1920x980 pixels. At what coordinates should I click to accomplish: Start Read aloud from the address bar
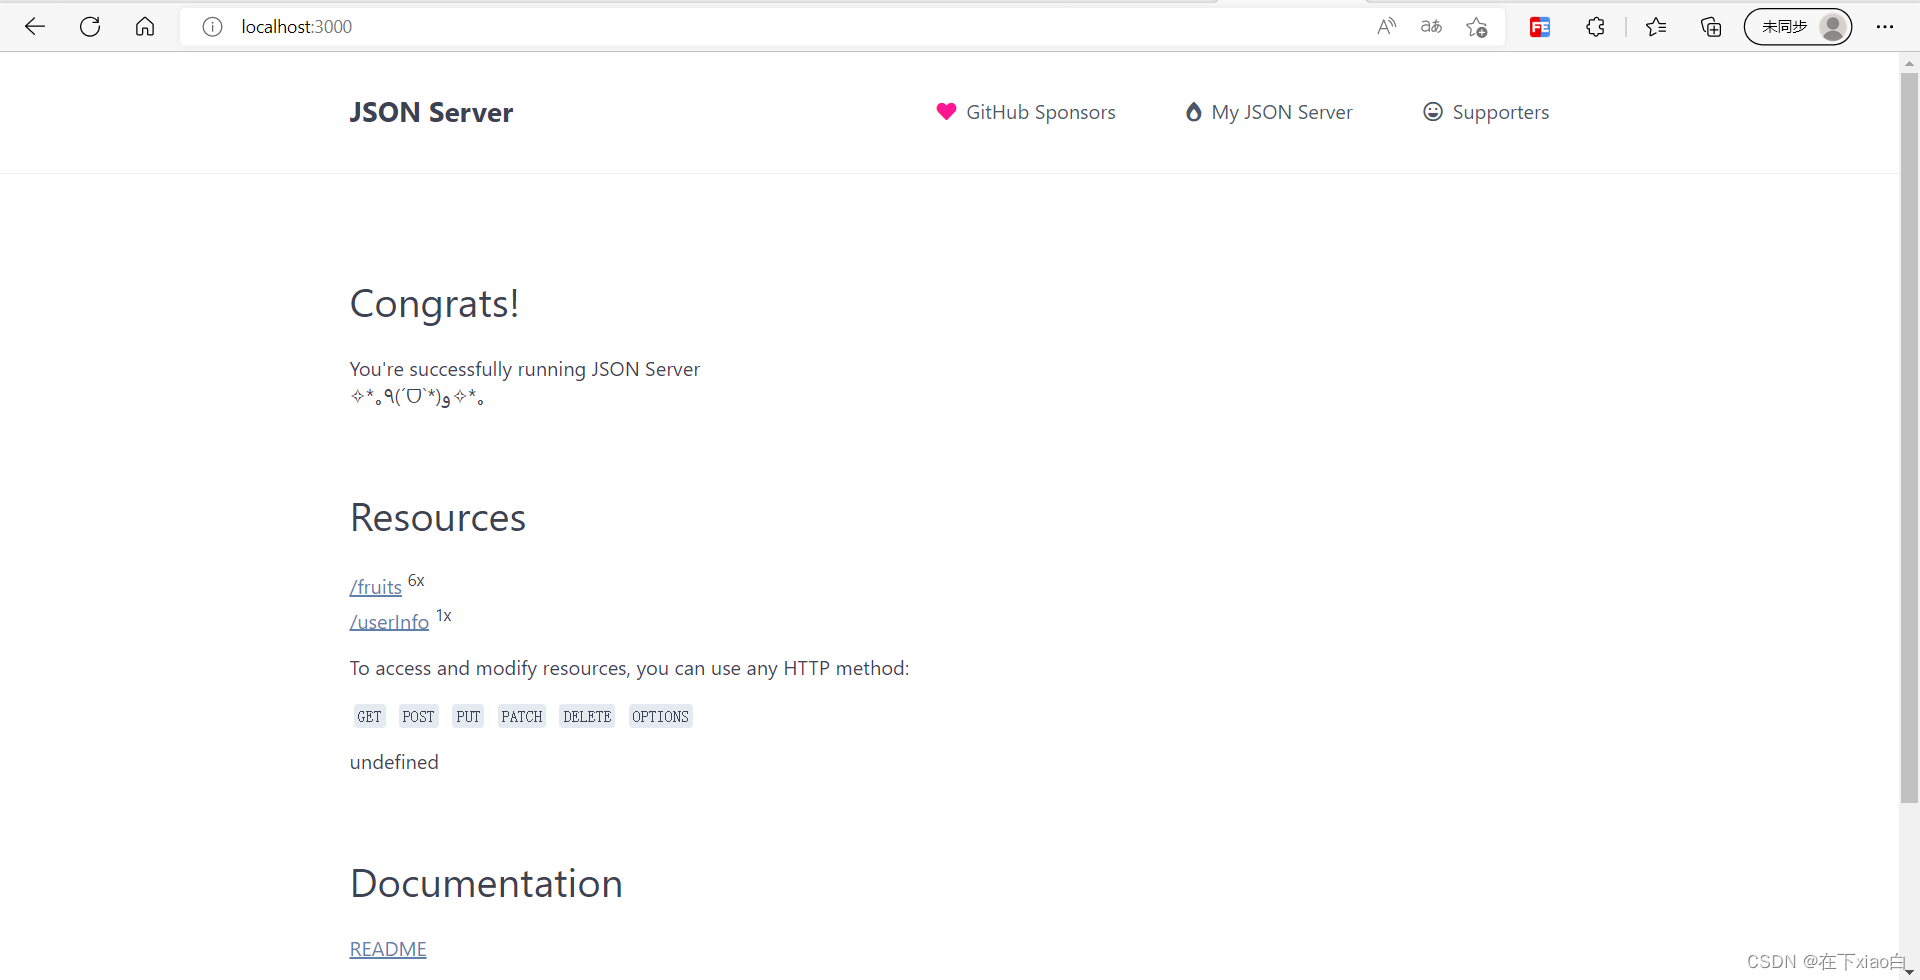pyautogui.click(x=1386, y=27)
